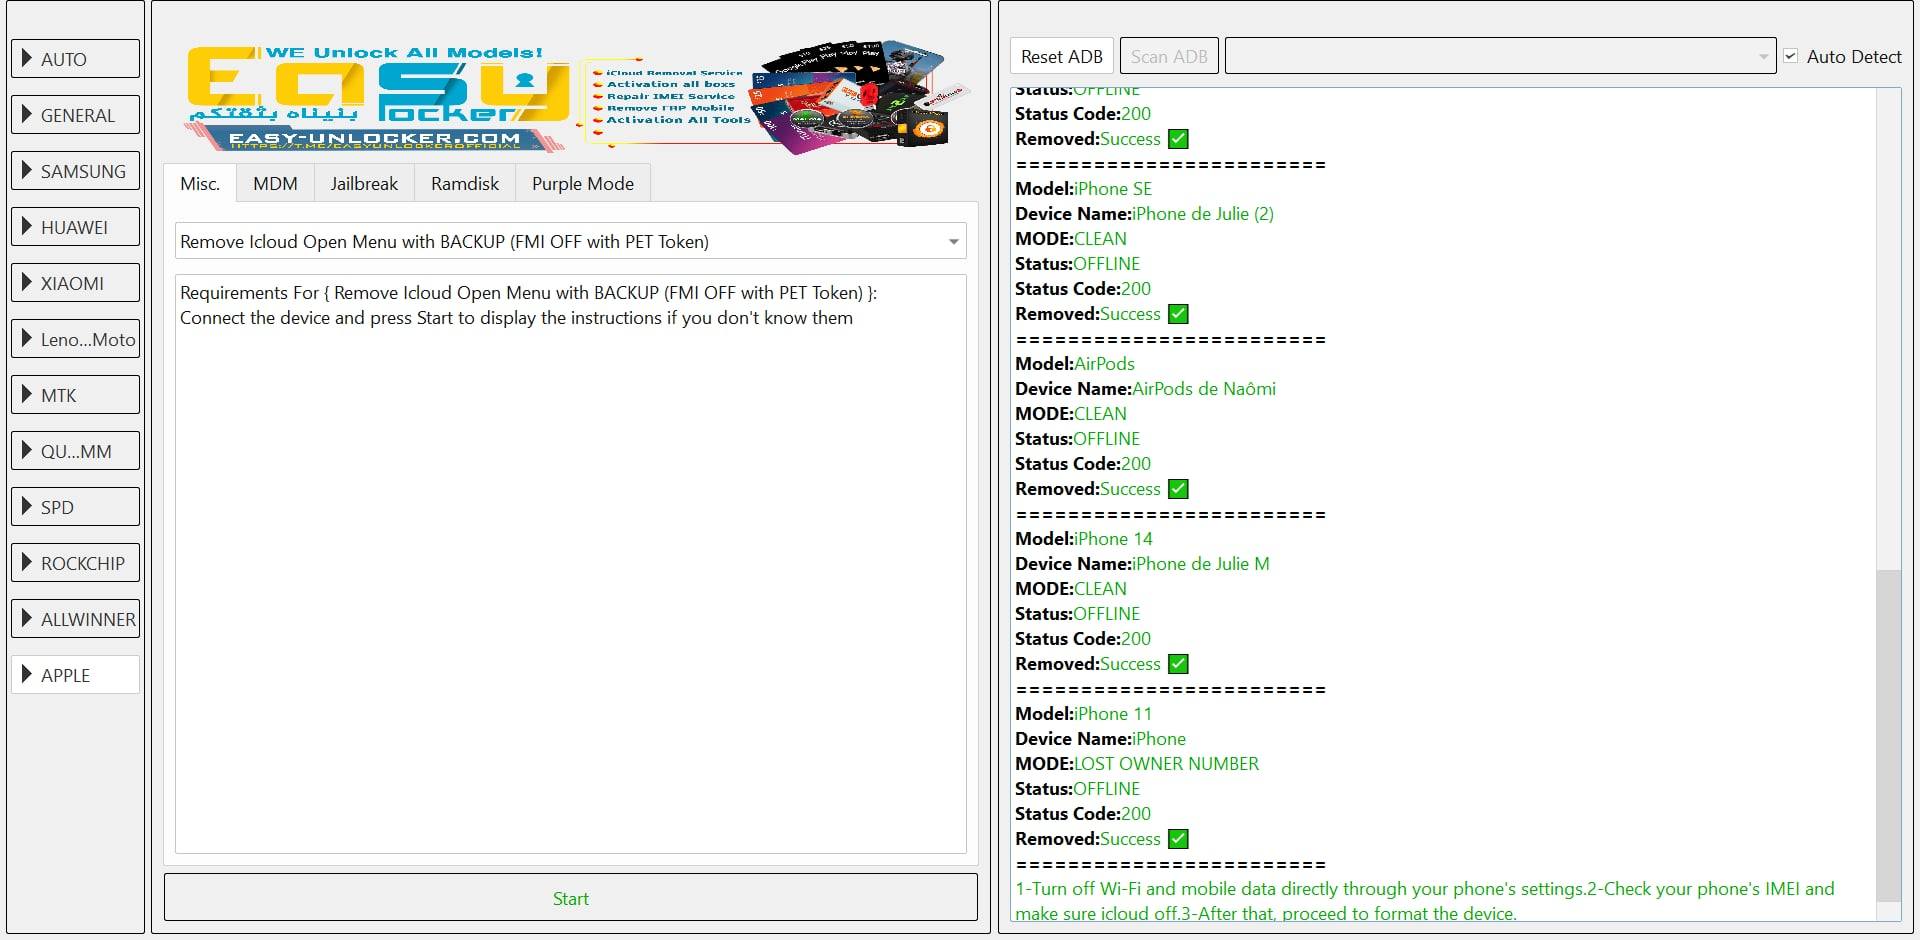Open the Remove Icloud operation dropdown
This screenshot has width=1920, height=940.
click(571, 241)
